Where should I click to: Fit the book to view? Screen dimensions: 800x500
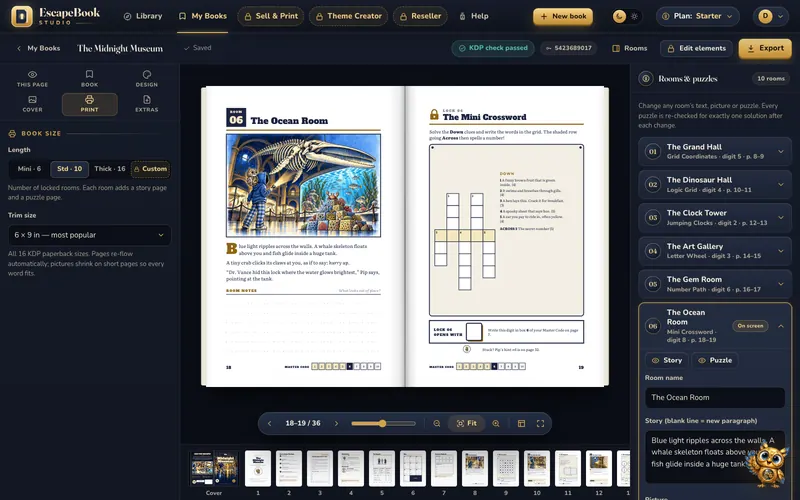pos(466,423)
